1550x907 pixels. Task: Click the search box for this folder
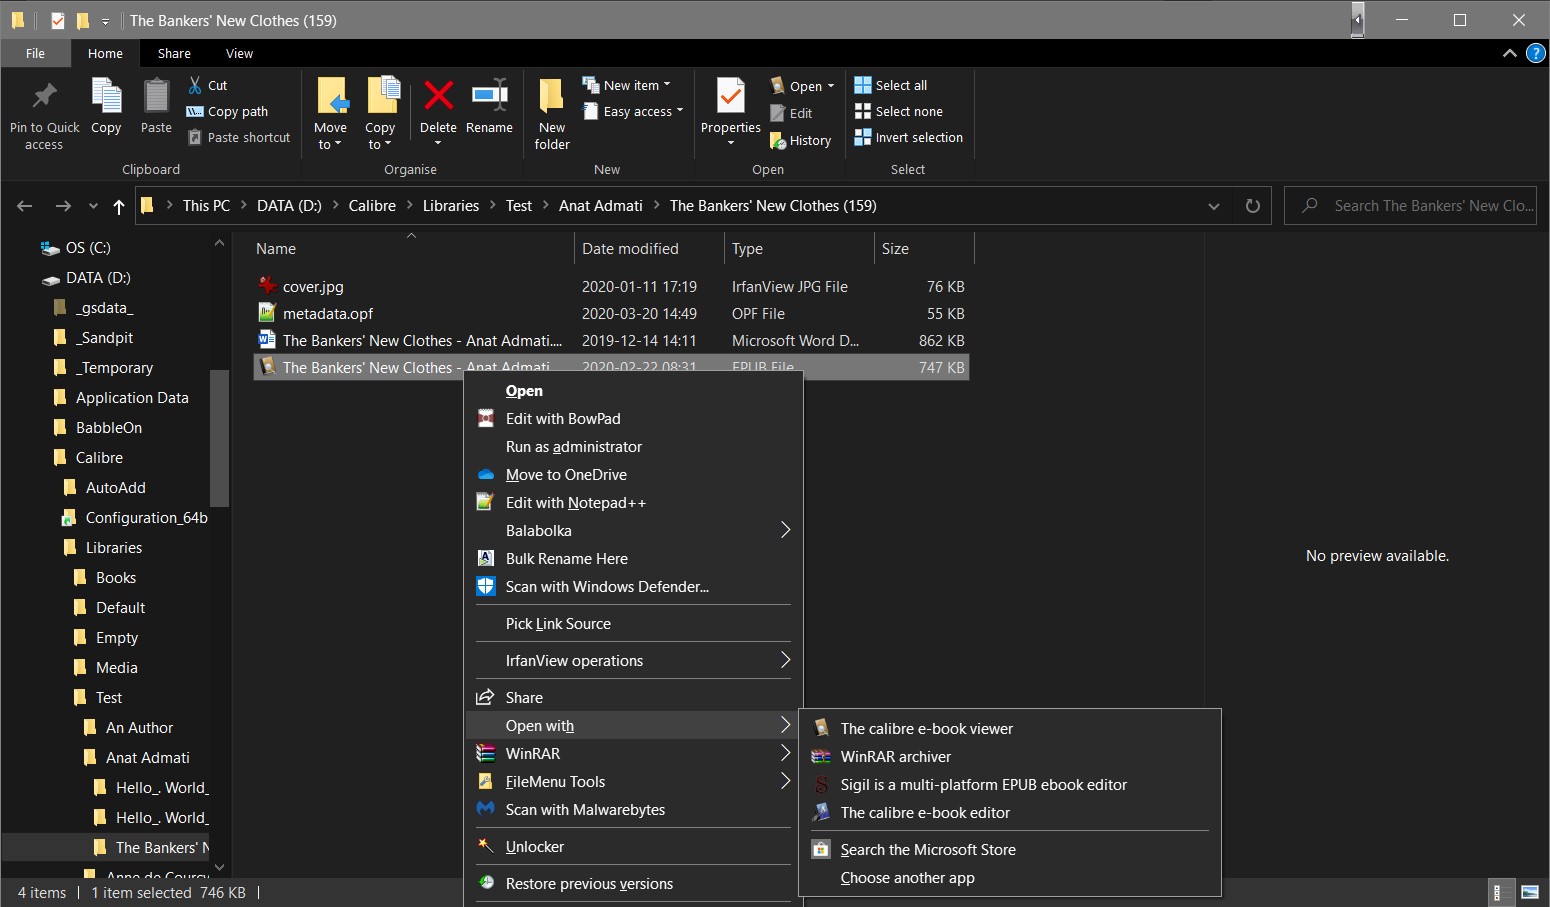tap(1410, 206)
